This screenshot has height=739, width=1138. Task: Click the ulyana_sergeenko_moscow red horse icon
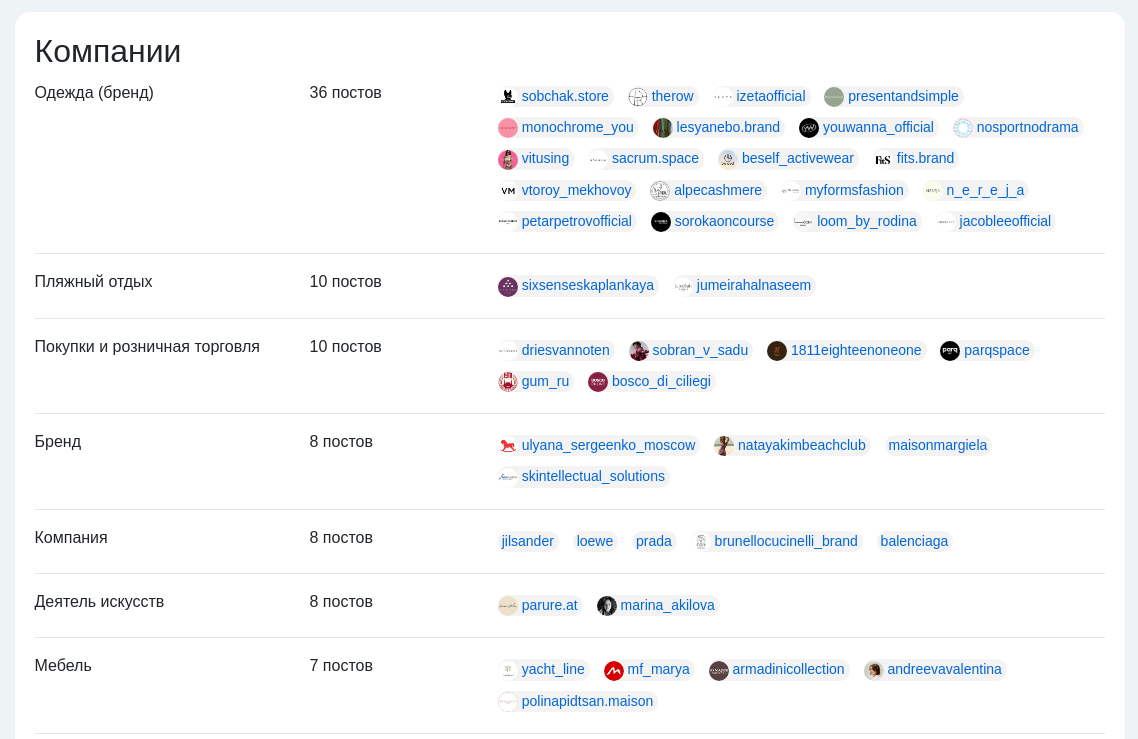(x=508, y=446)
